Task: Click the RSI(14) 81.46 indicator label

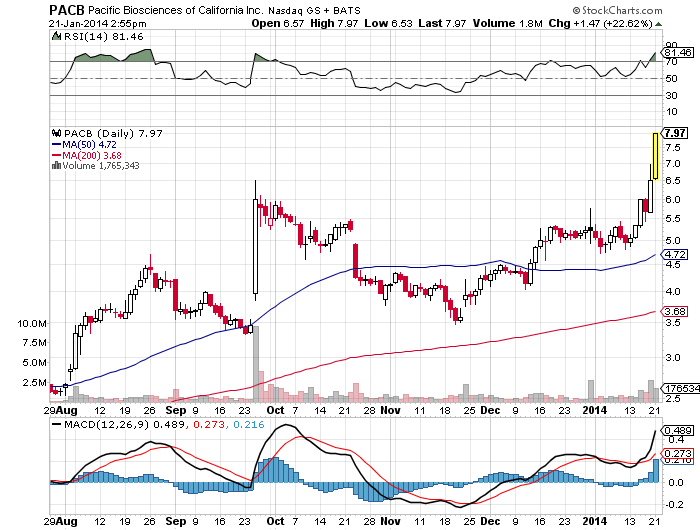Action: (x=104, y=37)
